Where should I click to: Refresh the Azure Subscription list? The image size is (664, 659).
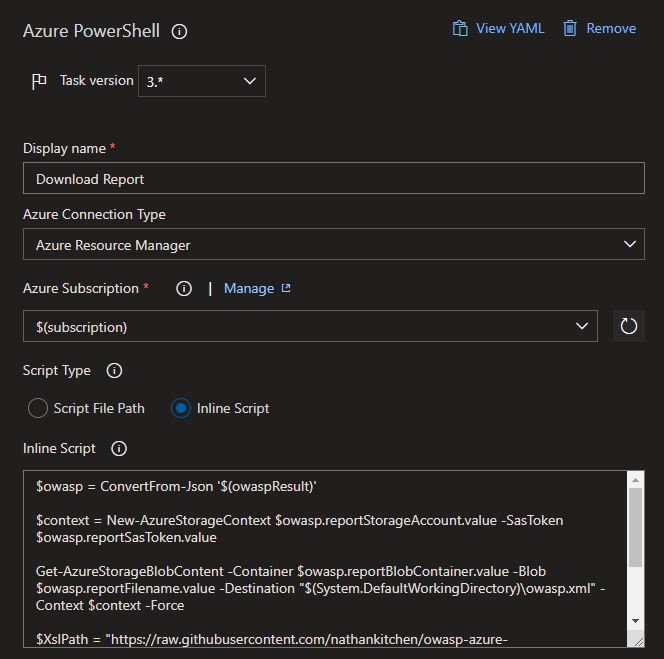coord(628,326)
